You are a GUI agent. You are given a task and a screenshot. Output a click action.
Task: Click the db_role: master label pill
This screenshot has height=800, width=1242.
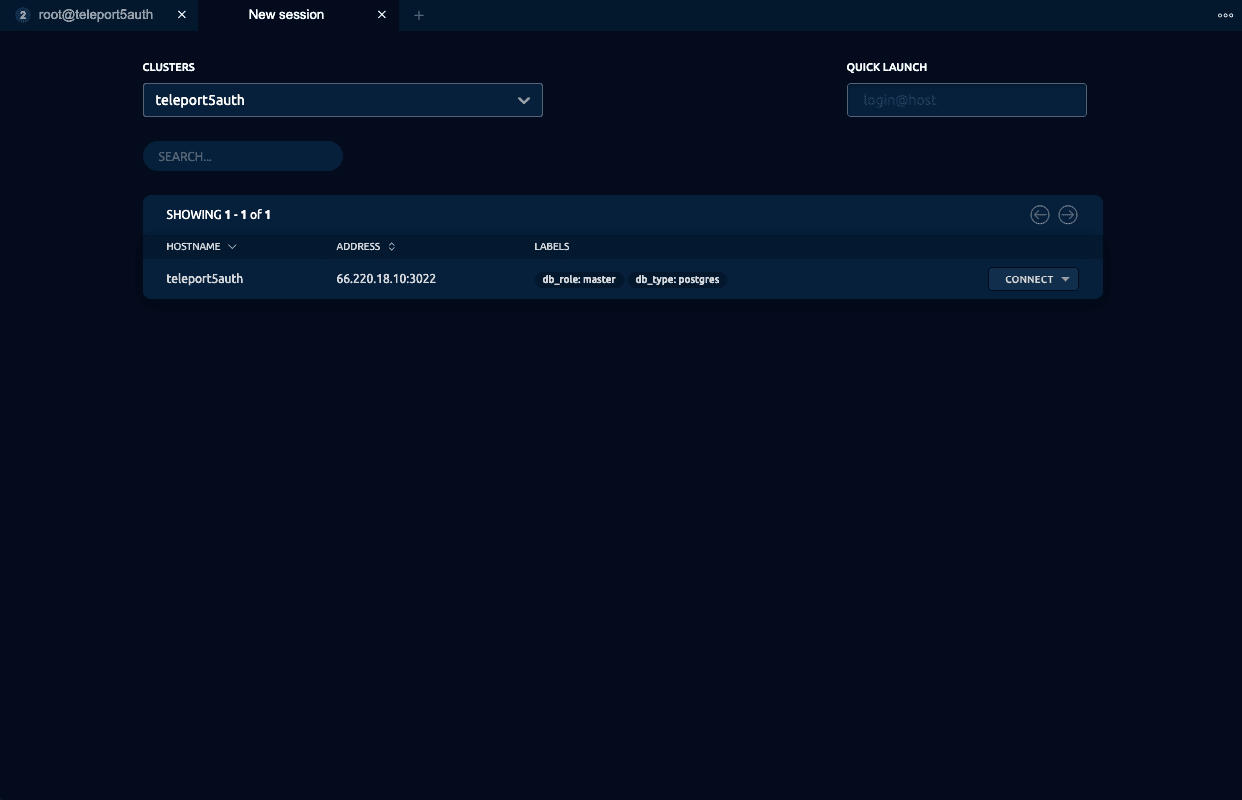point(578,279)
